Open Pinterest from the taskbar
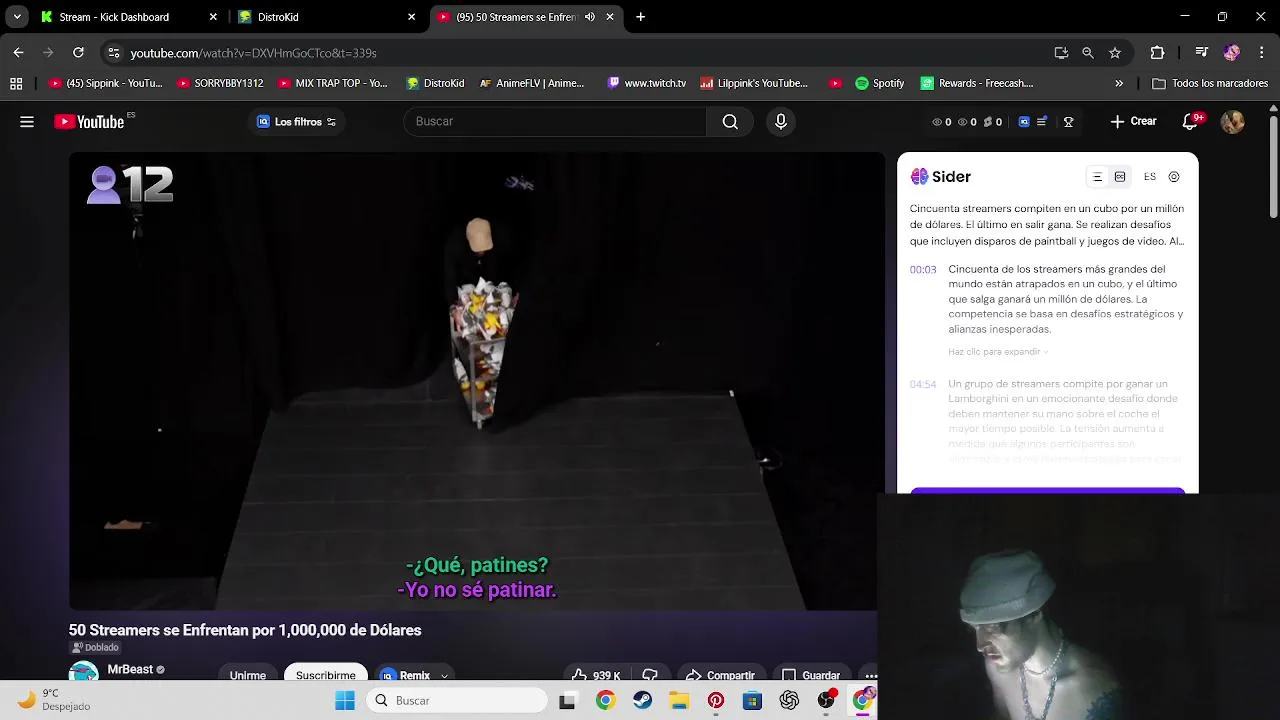 716,701
